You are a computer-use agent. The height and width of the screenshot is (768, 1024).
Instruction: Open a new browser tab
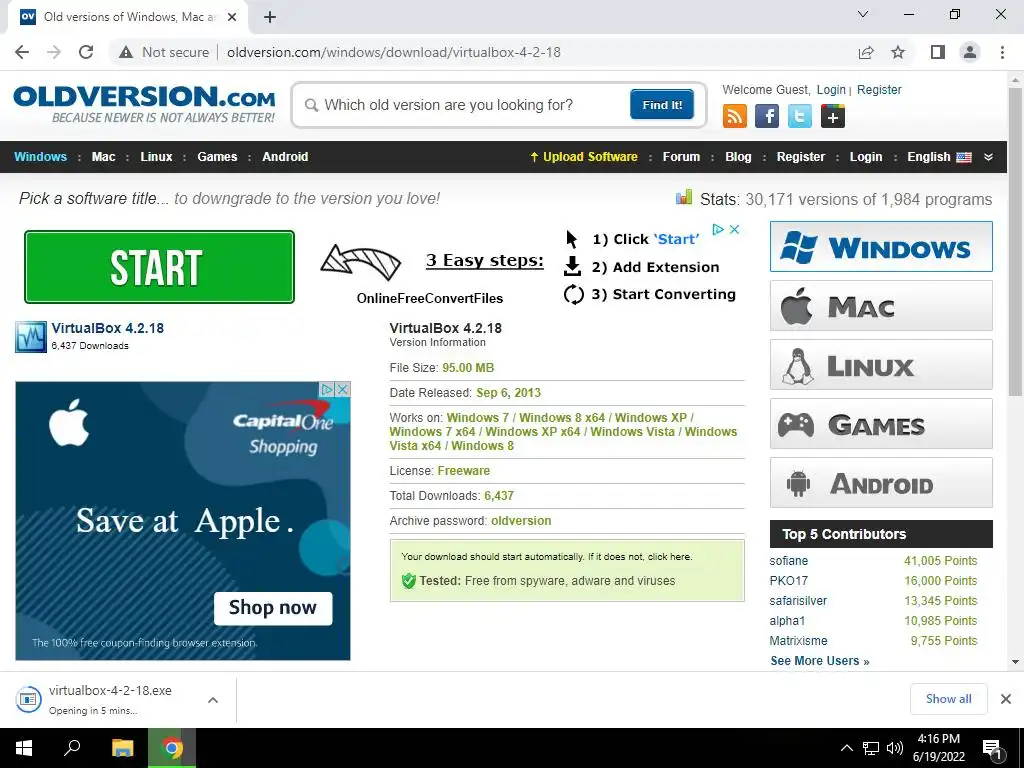tap(270, 18)
